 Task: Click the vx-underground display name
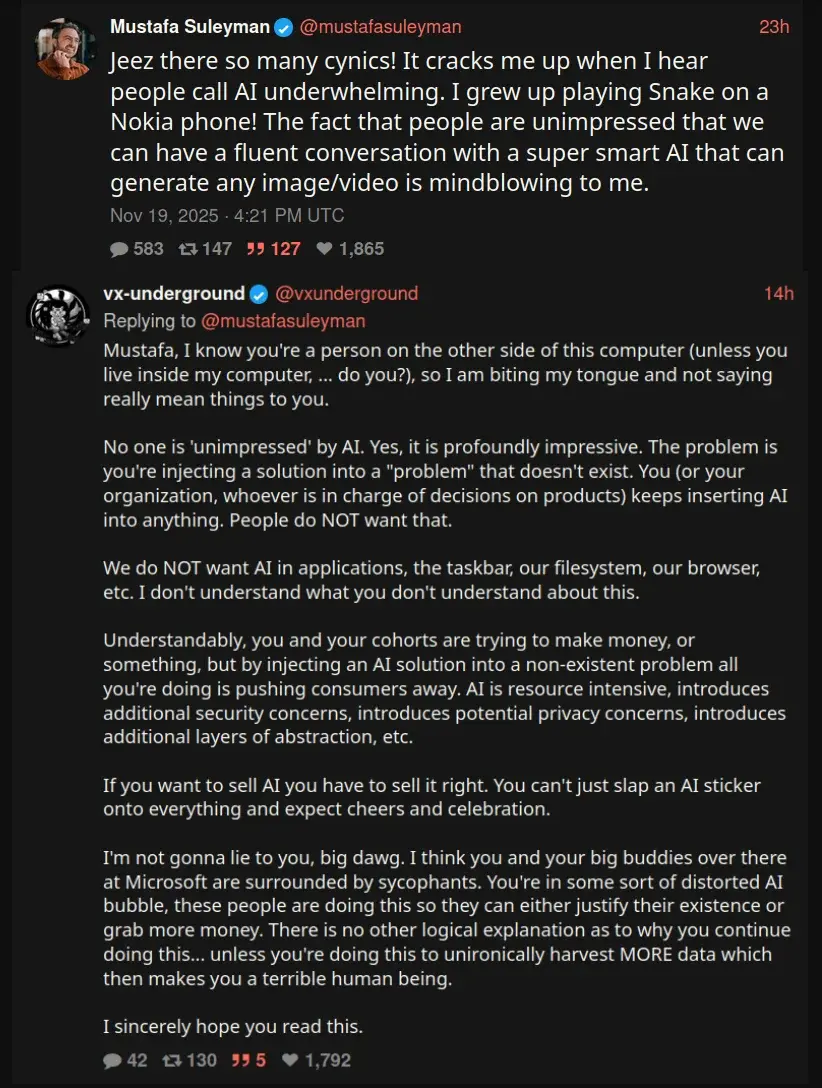(174, 294)
